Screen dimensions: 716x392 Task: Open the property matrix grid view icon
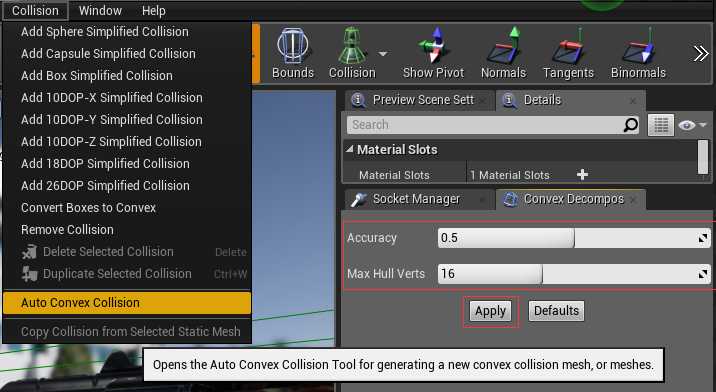(661, 125)
